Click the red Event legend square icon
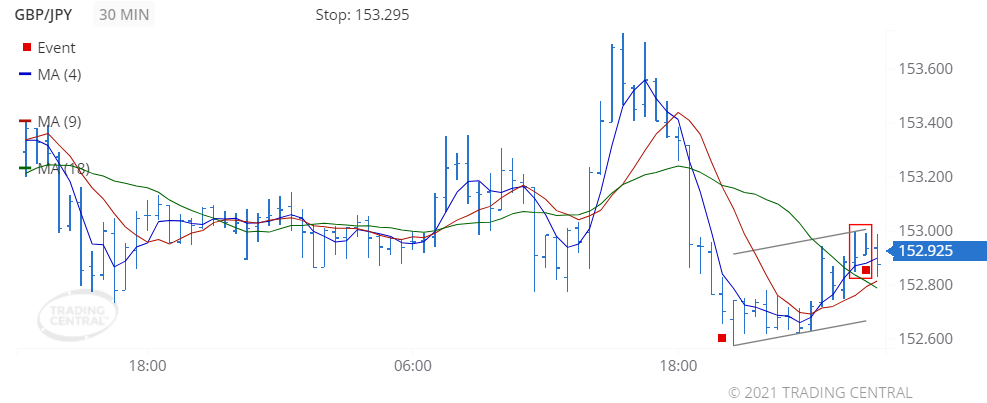The width and height of the screenshot is (987, 403). point(26,48)
